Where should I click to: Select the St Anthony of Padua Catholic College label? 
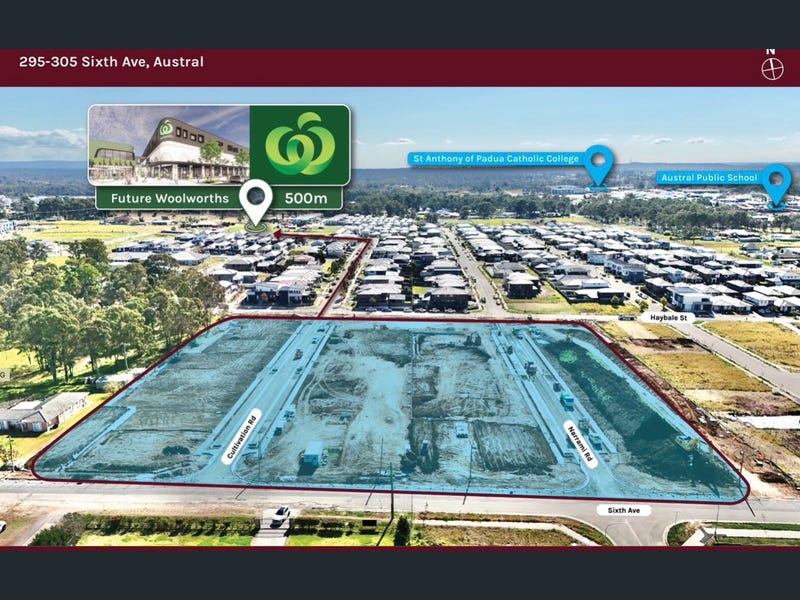[494, 159]
